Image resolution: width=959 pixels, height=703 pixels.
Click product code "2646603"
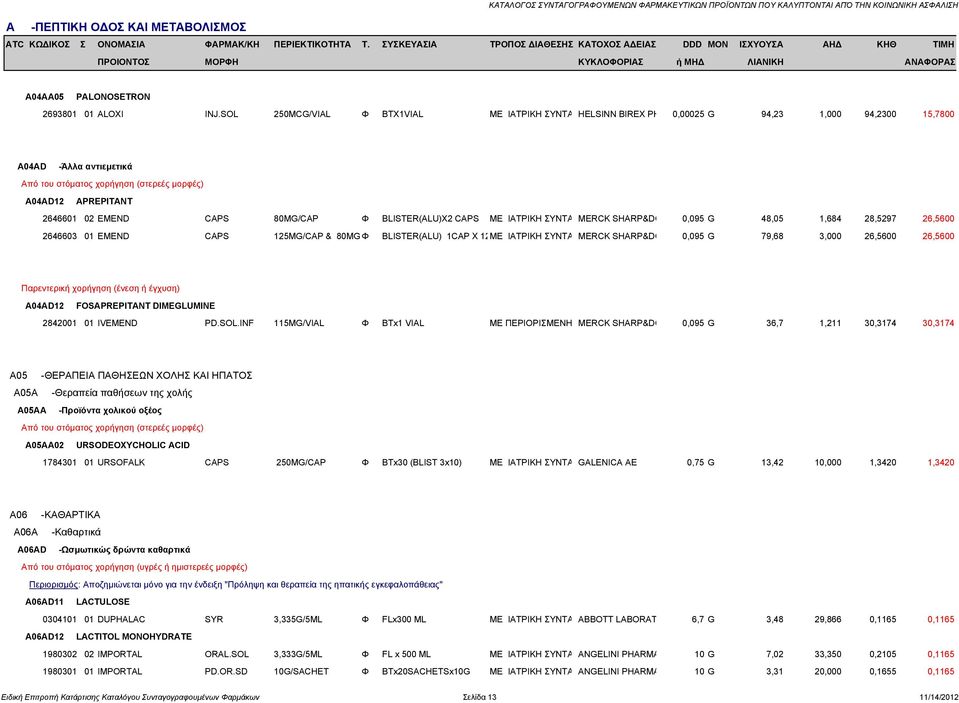[x=59, y=236]
